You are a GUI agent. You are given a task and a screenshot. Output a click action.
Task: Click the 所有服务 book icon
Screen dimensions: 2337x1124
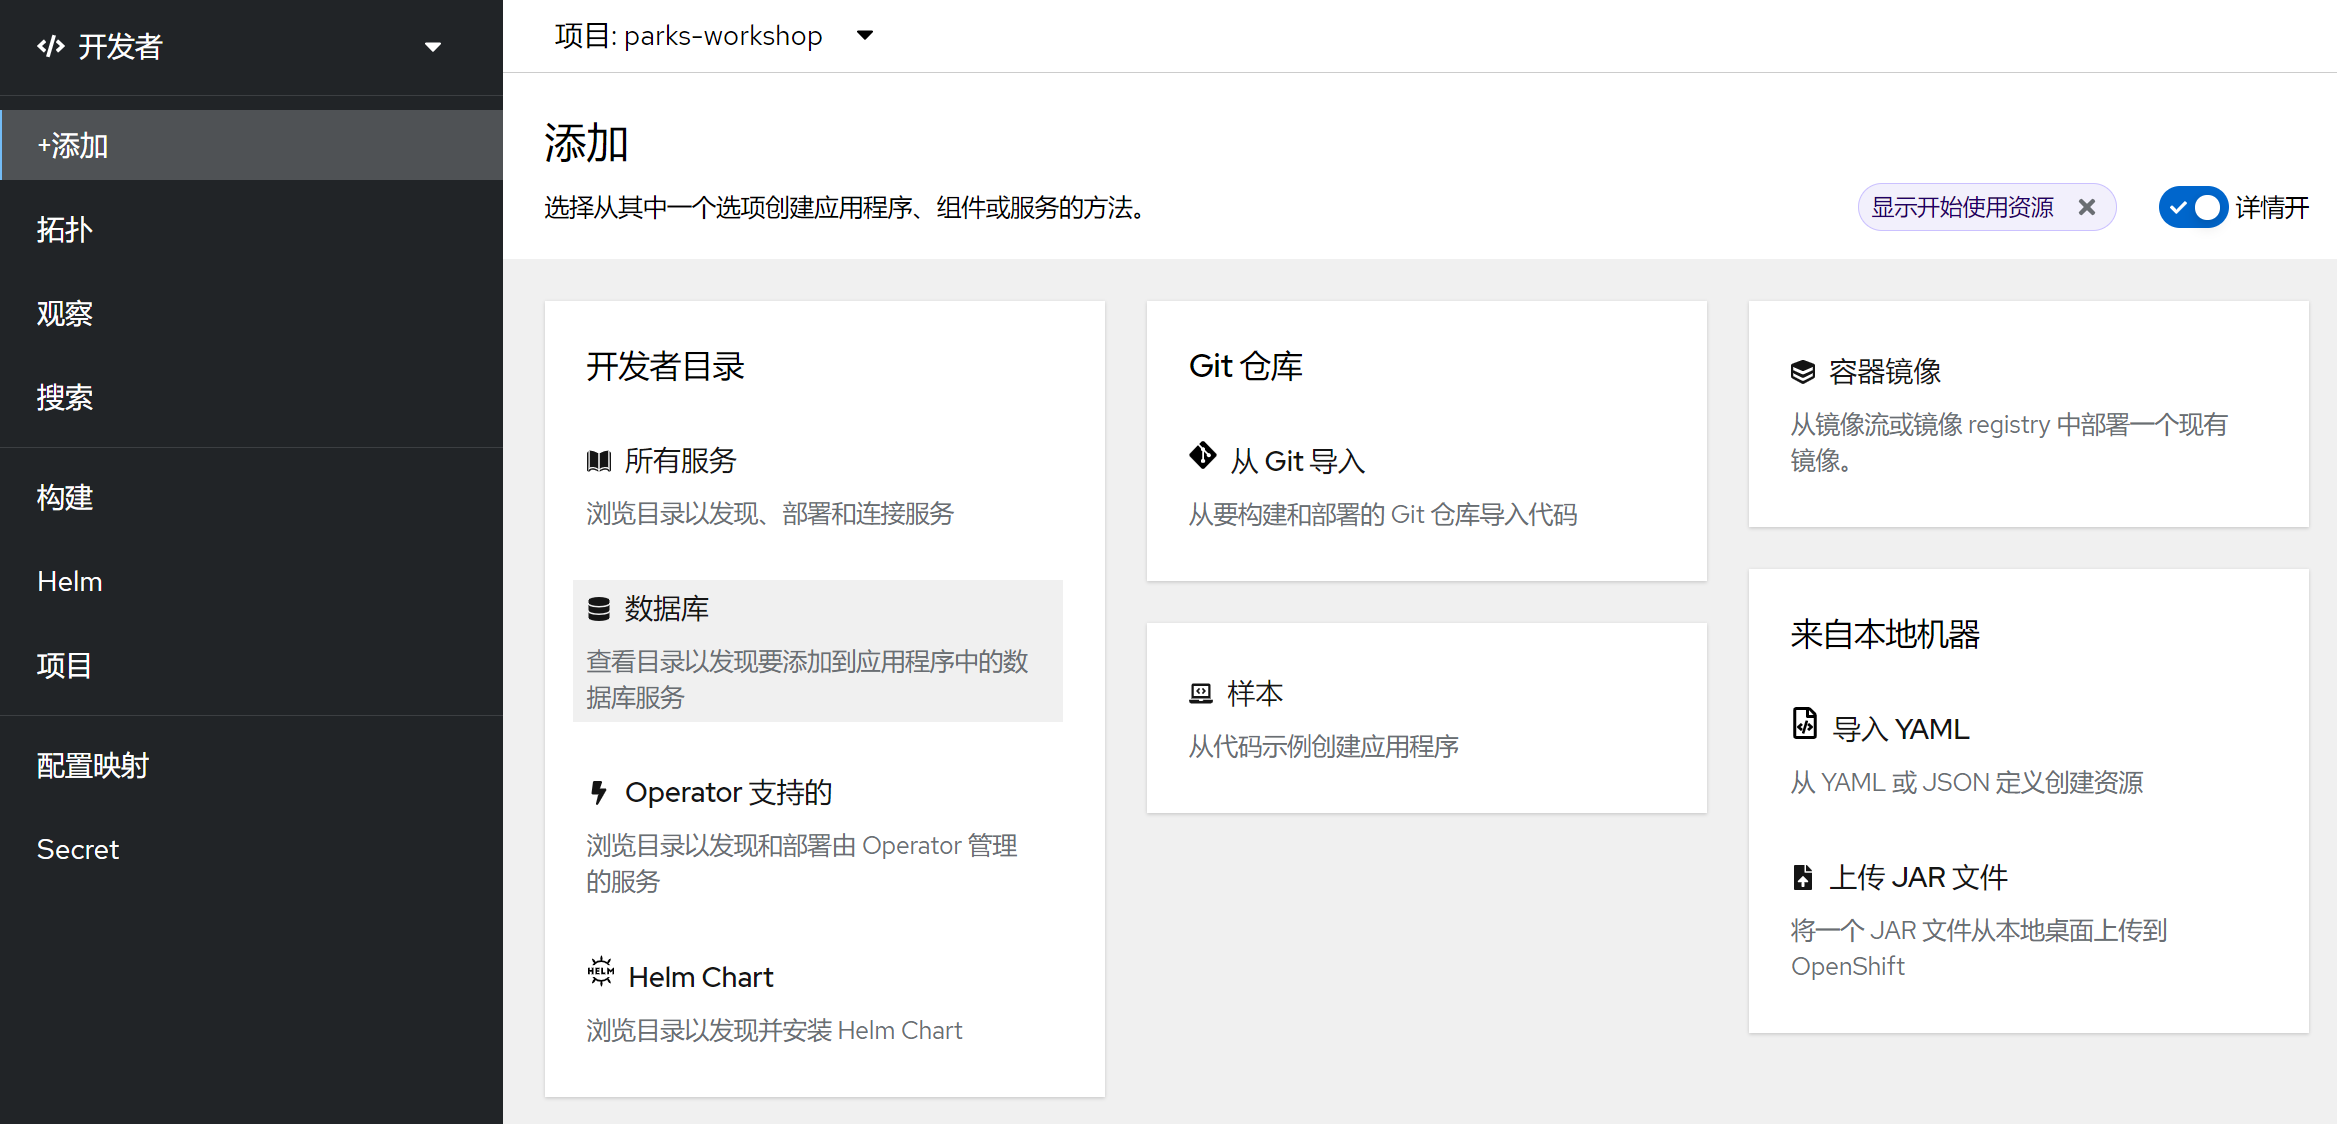pyautogui.click(x=598, y=459)
